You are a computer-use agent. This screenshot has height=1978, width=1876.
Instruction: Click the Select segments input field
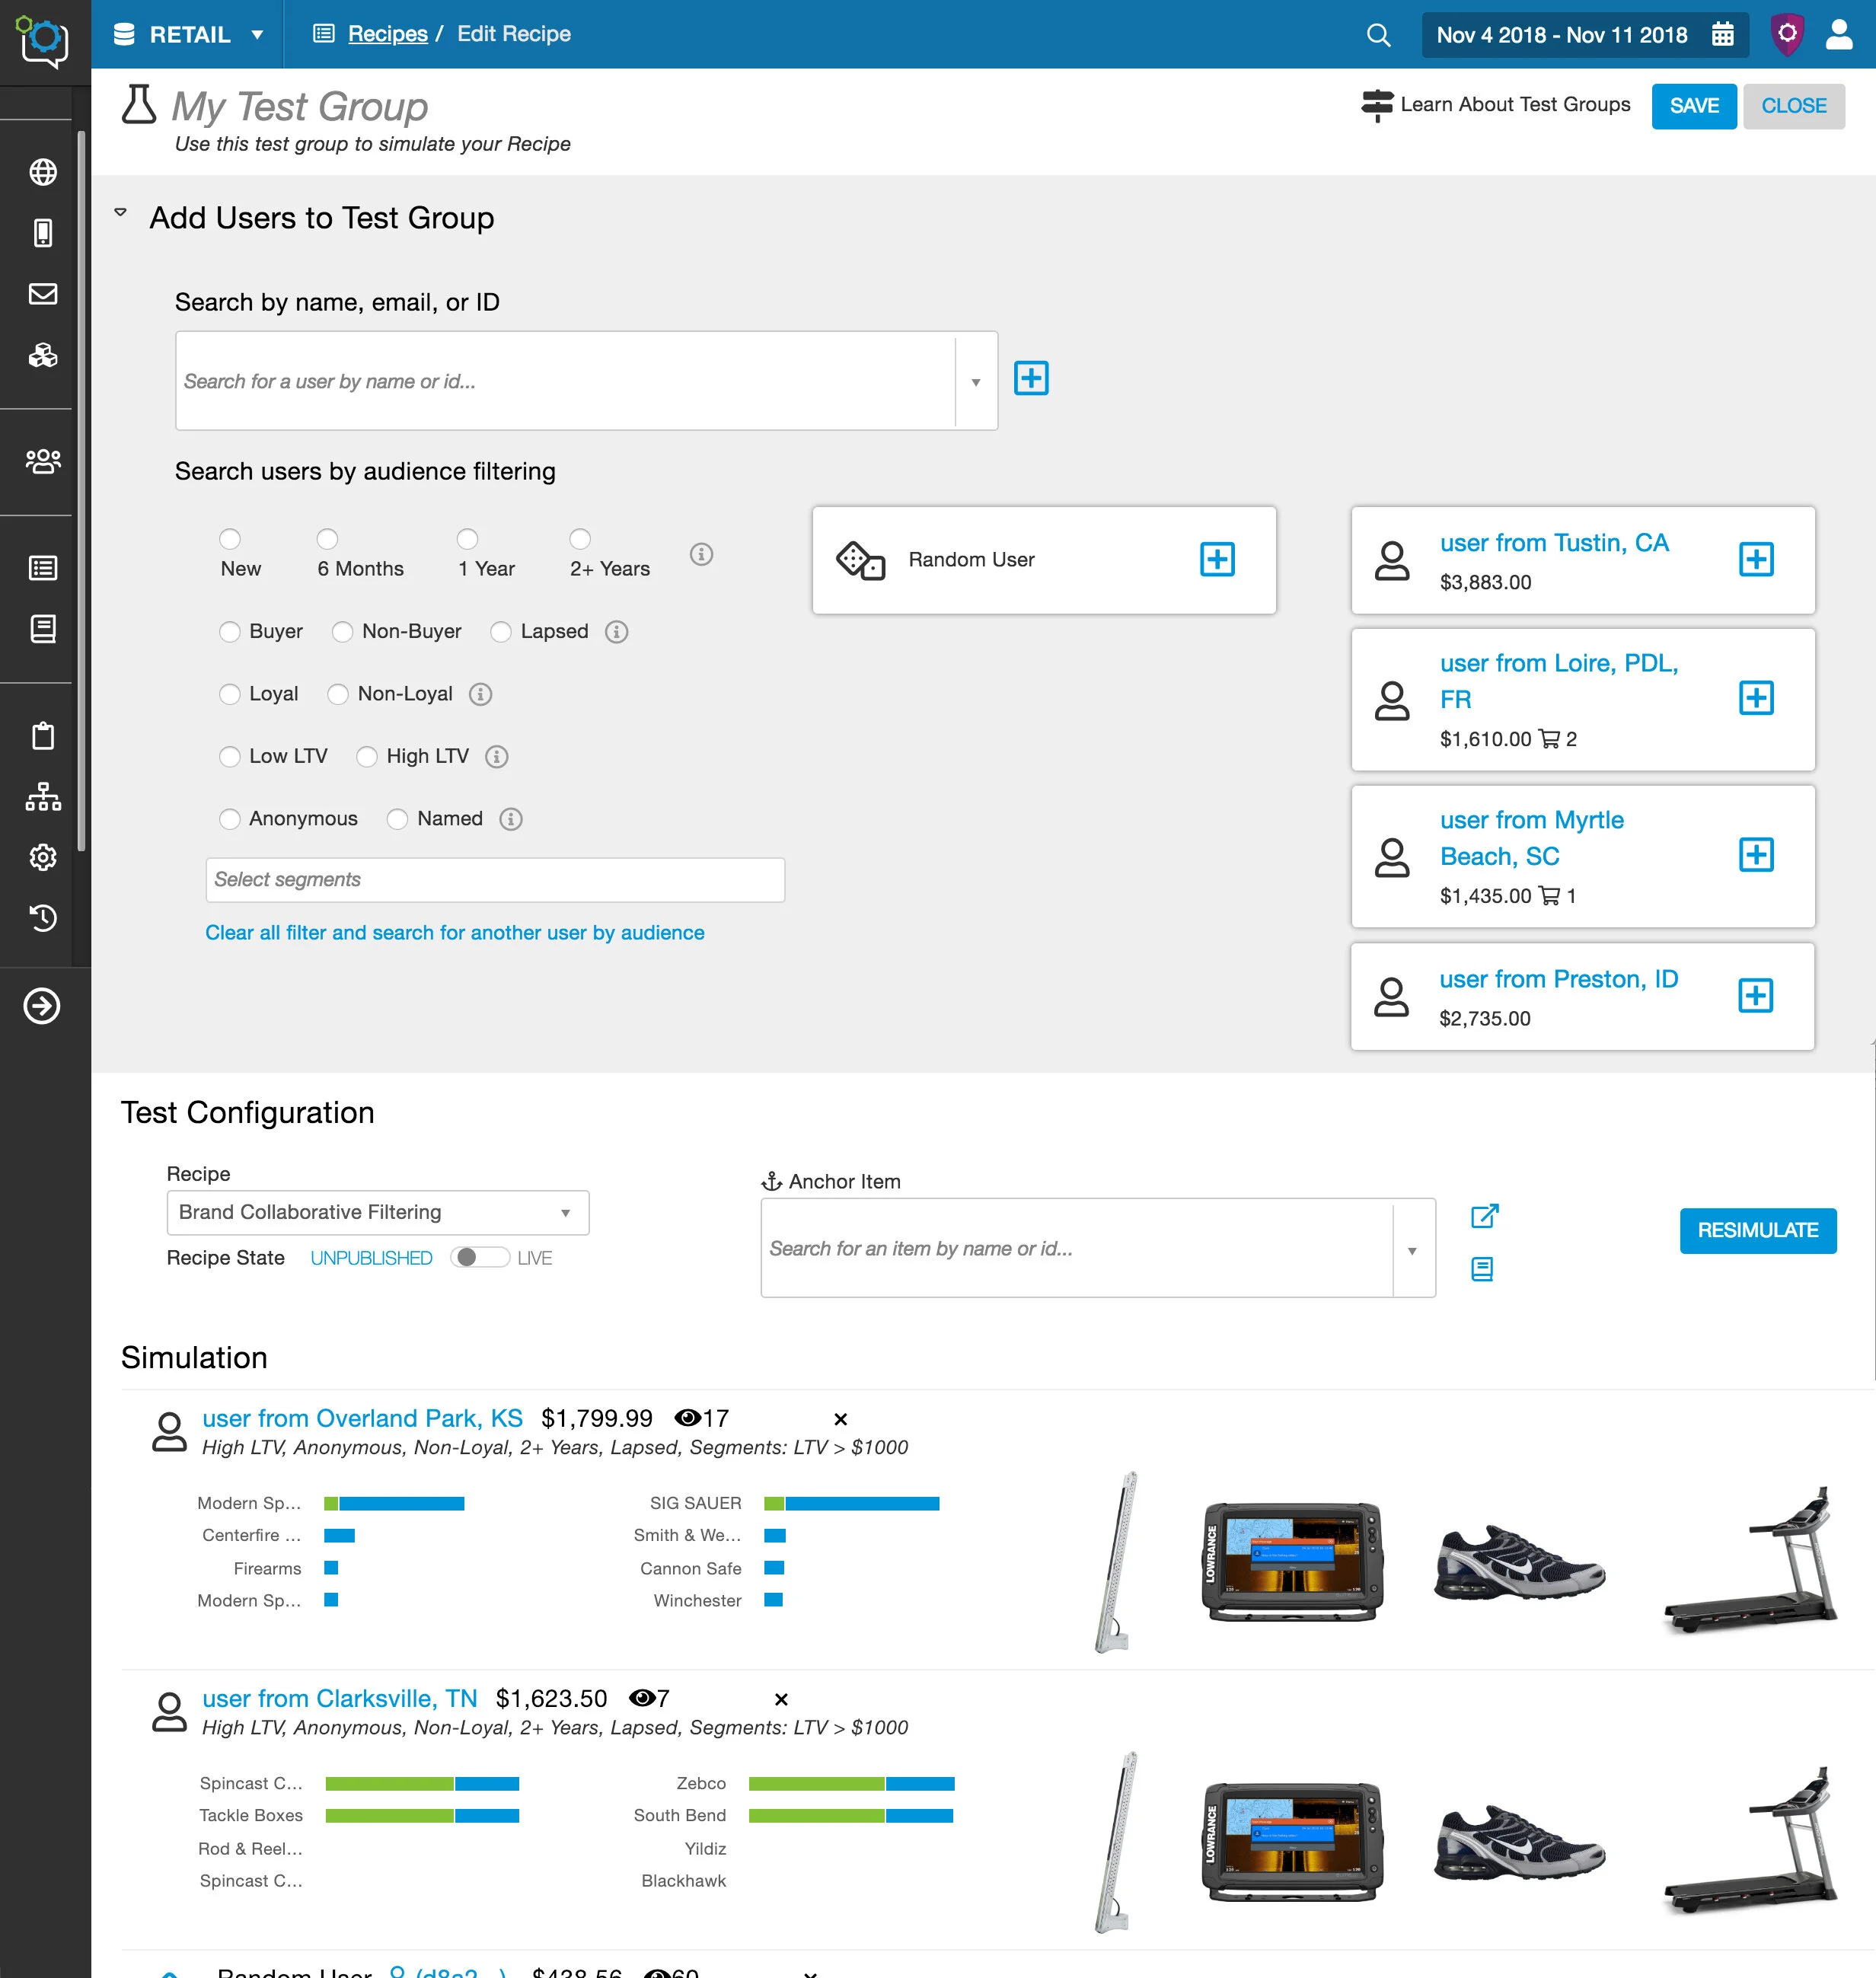[x=494, y=880]
